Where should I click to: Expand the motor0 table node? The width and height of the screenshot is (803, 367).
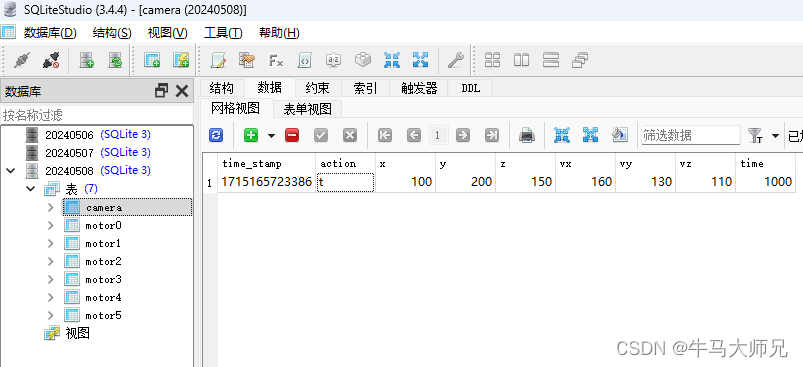click(50, 225)
